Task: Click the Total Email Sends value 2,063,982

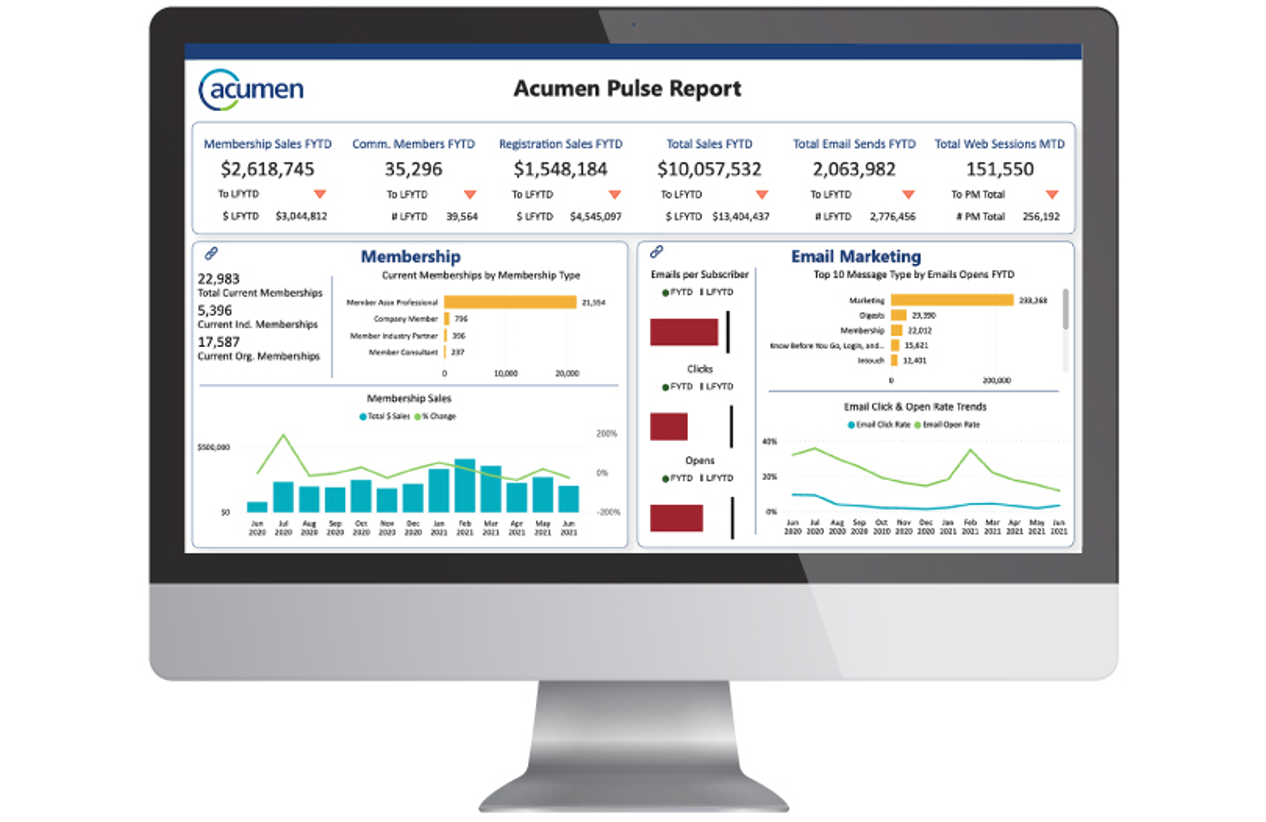Action: pyautogui.click(x=853, y=169)
